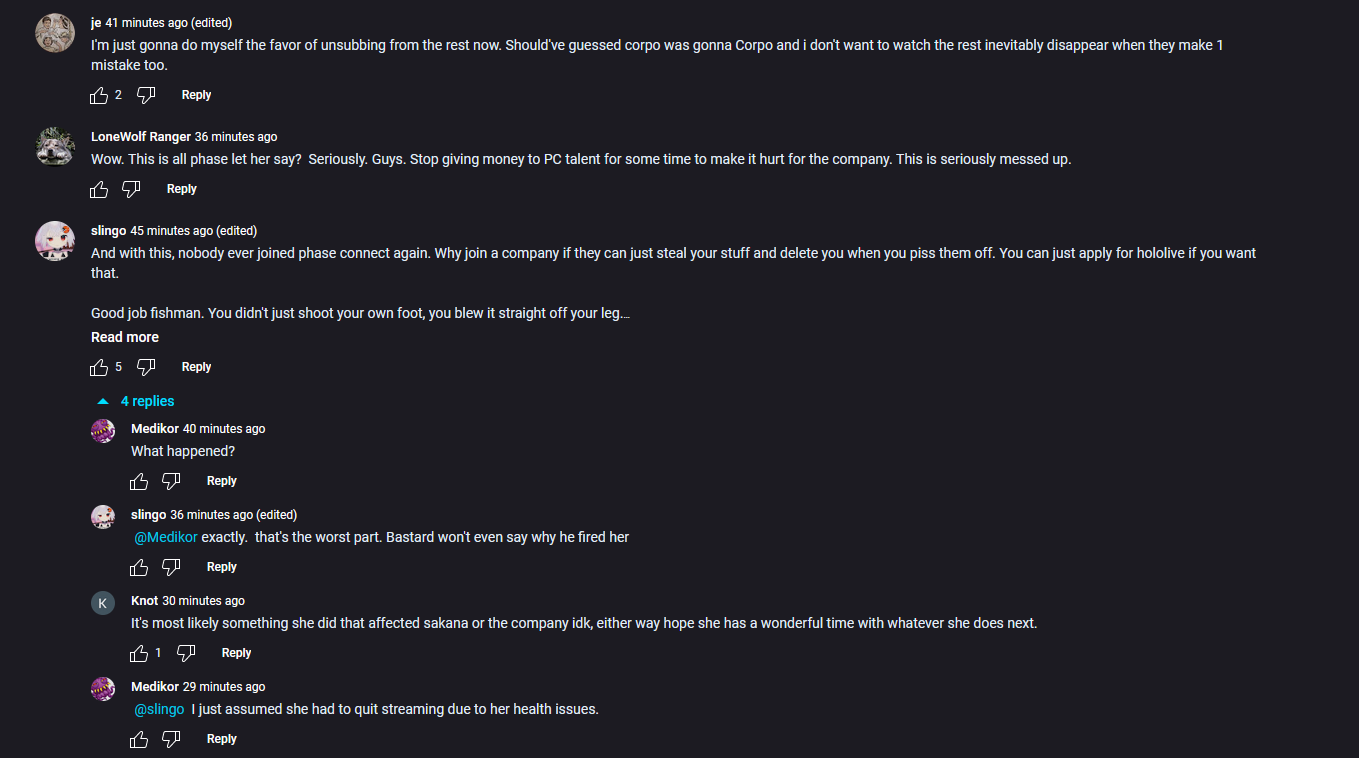1359x758 pixels.
Task: Like je's comment about unsubbing
Action: 99,95
